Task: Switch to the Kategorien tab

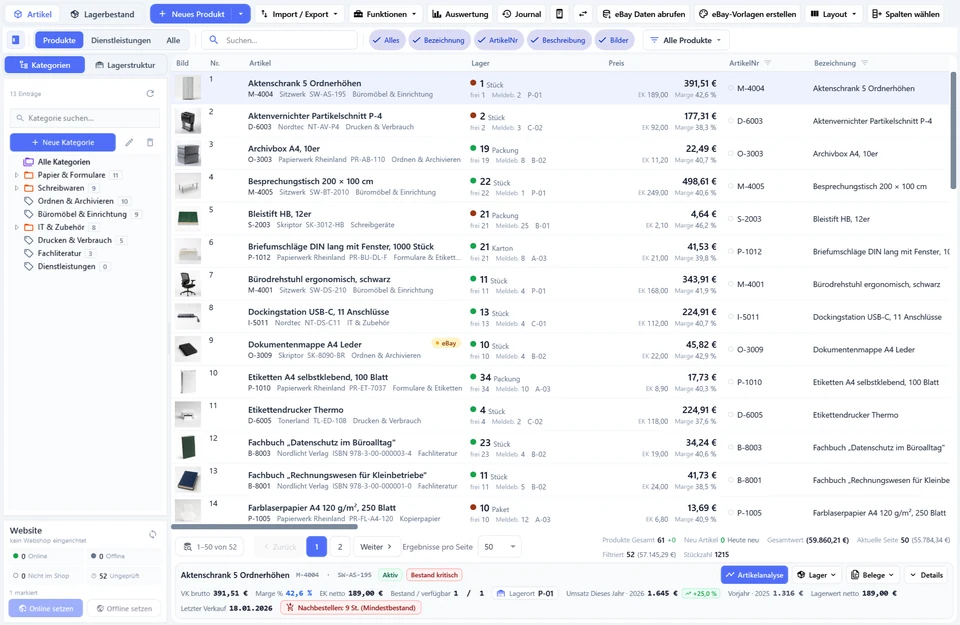Action: tap(45, 65)
